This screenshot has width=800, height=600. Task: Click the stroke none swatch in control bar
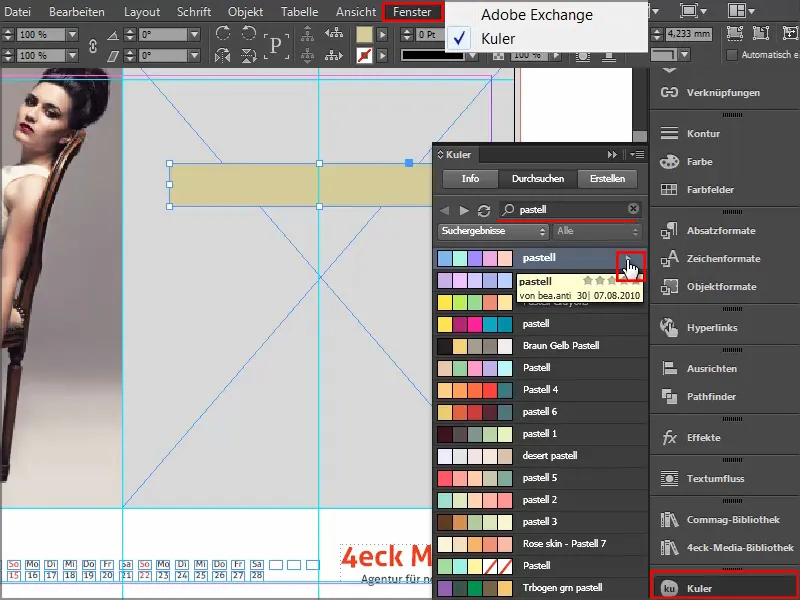tap(364, 55)
